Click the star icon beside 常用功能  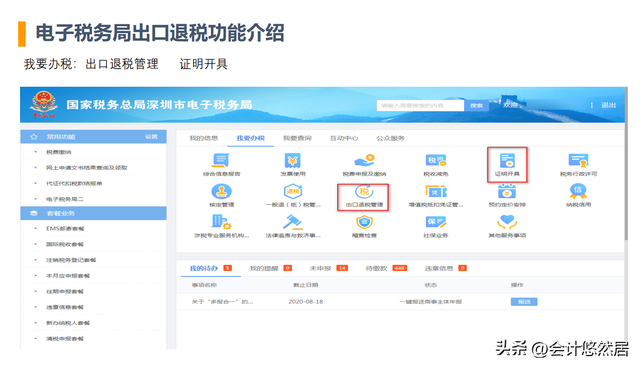[34, 137]
